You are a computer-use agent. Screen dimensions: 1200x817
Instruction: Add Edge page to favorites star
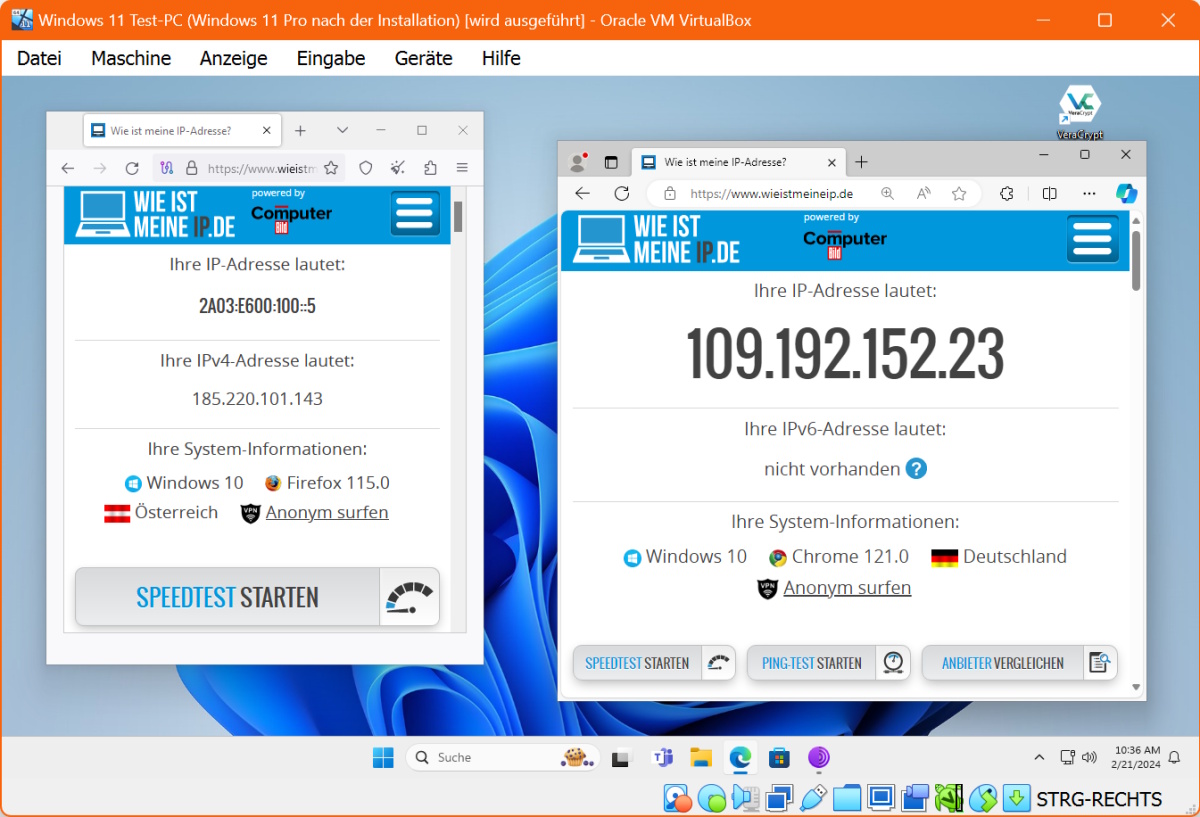(x=959, y=193)
